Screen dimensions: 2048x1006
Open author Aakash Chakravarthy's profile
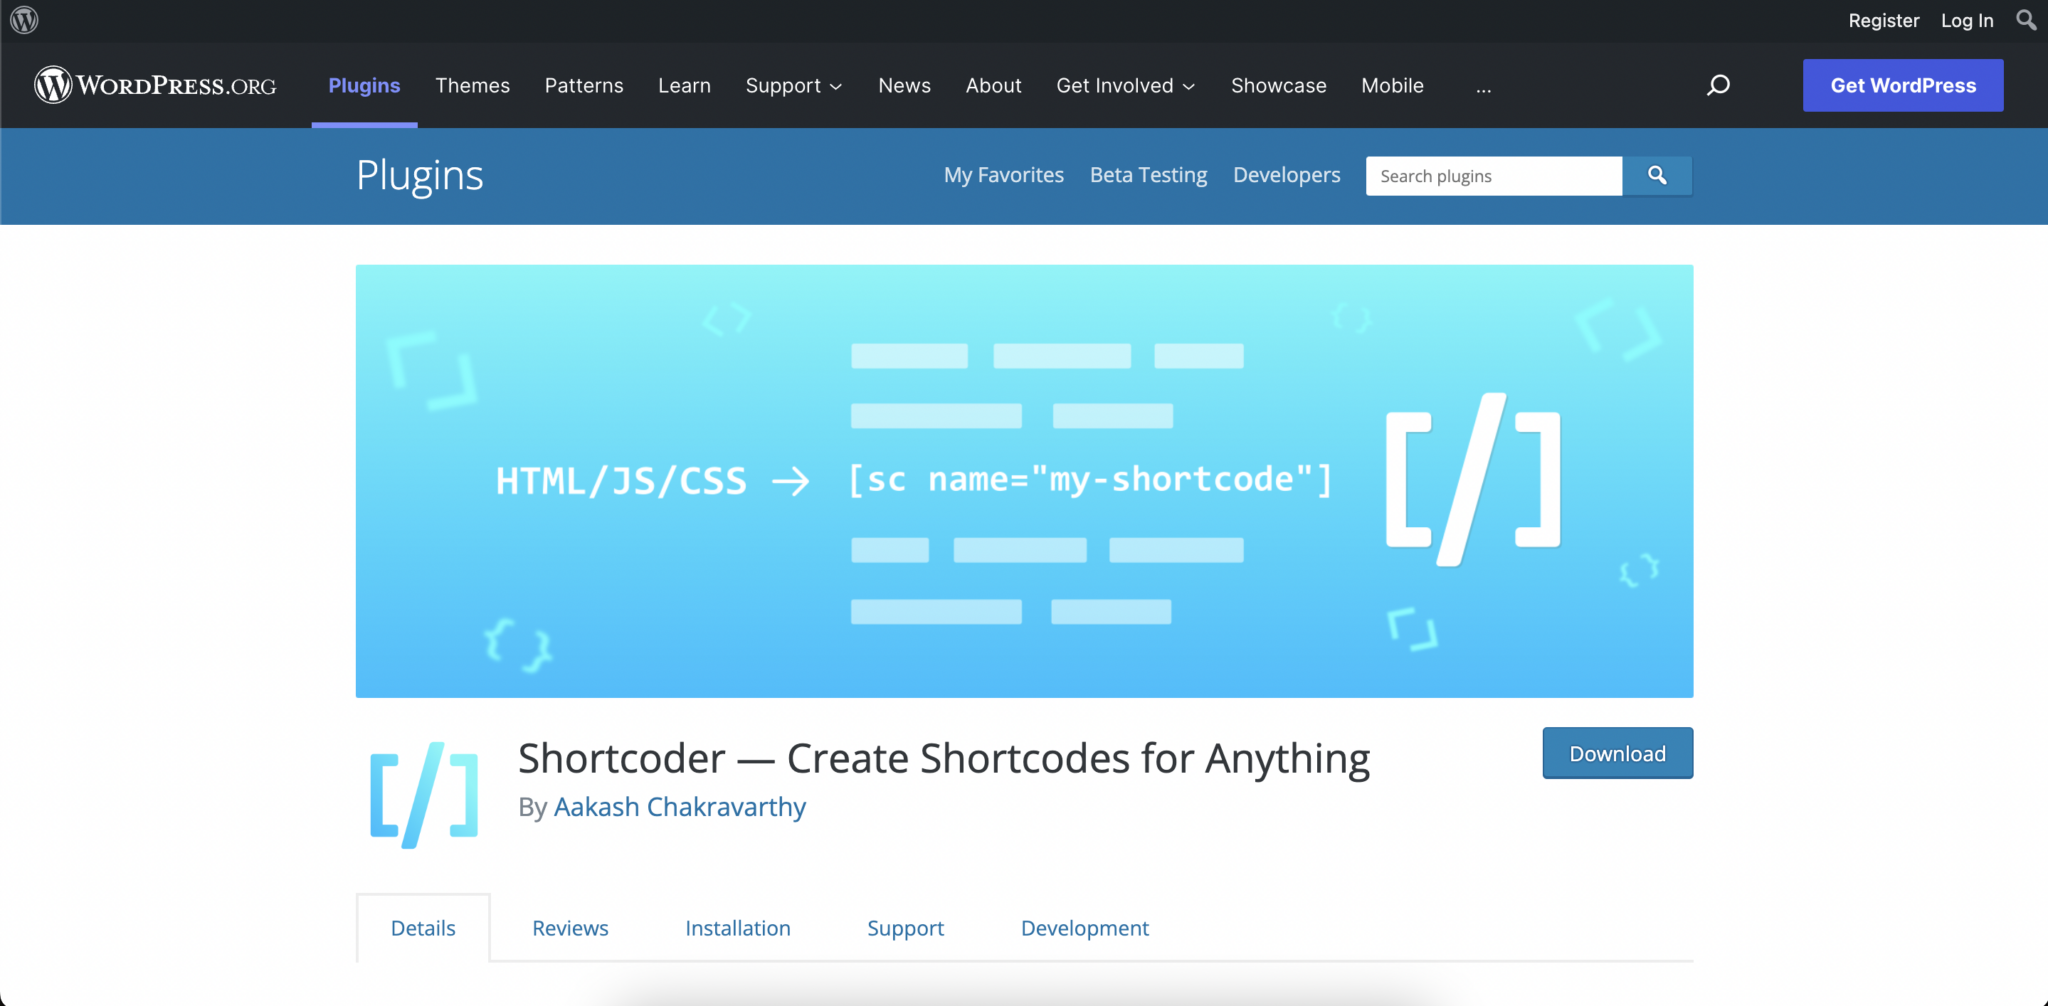680,807
